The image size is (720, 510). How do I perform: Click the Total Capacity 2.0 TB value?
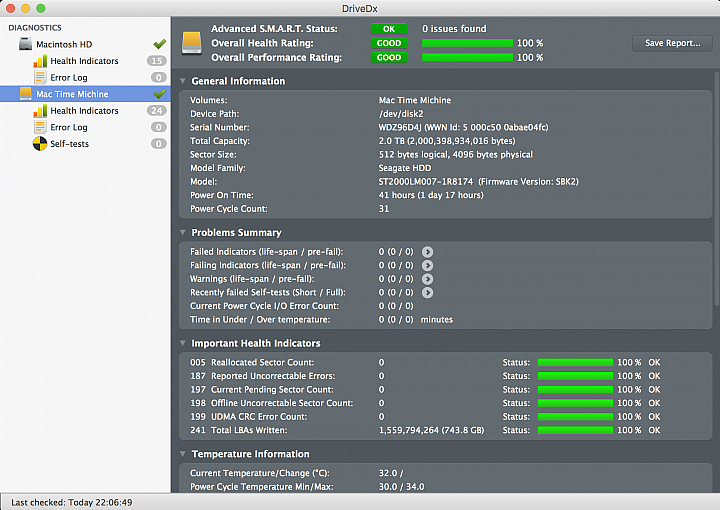tap(447, 141)
